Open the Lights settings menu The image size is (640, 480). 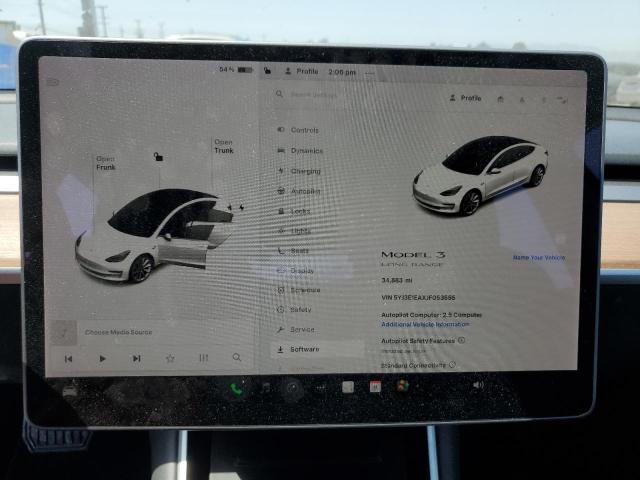point(295,231)
